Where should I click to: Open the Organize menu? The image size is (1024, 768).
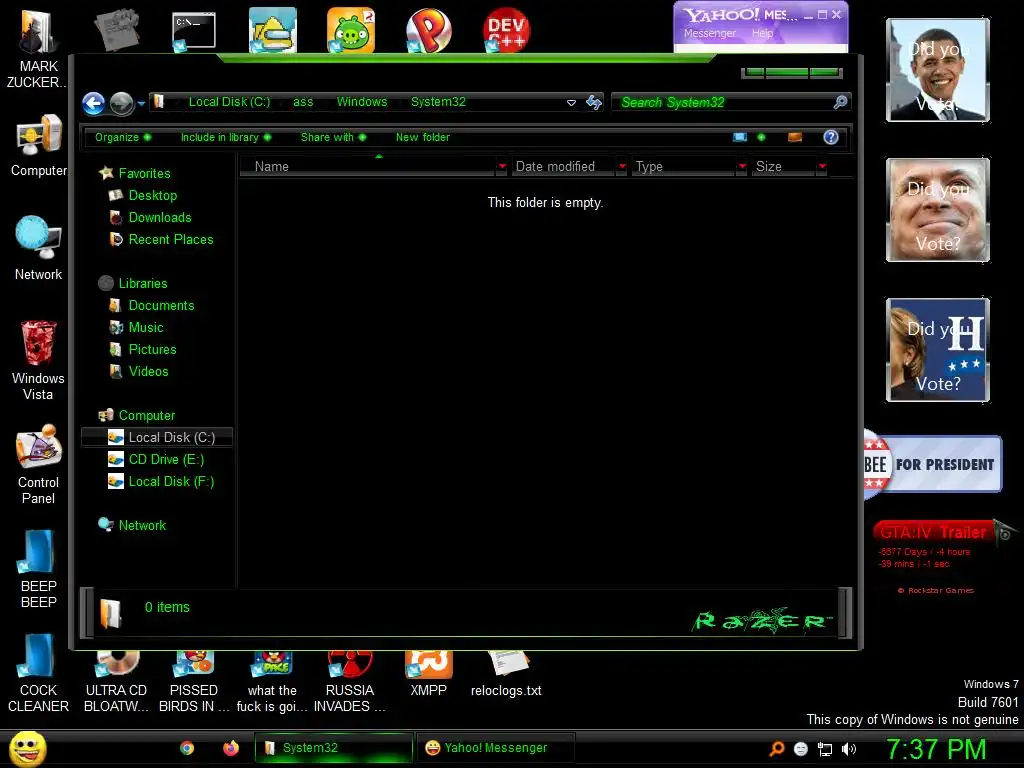[x=123, y=137]
